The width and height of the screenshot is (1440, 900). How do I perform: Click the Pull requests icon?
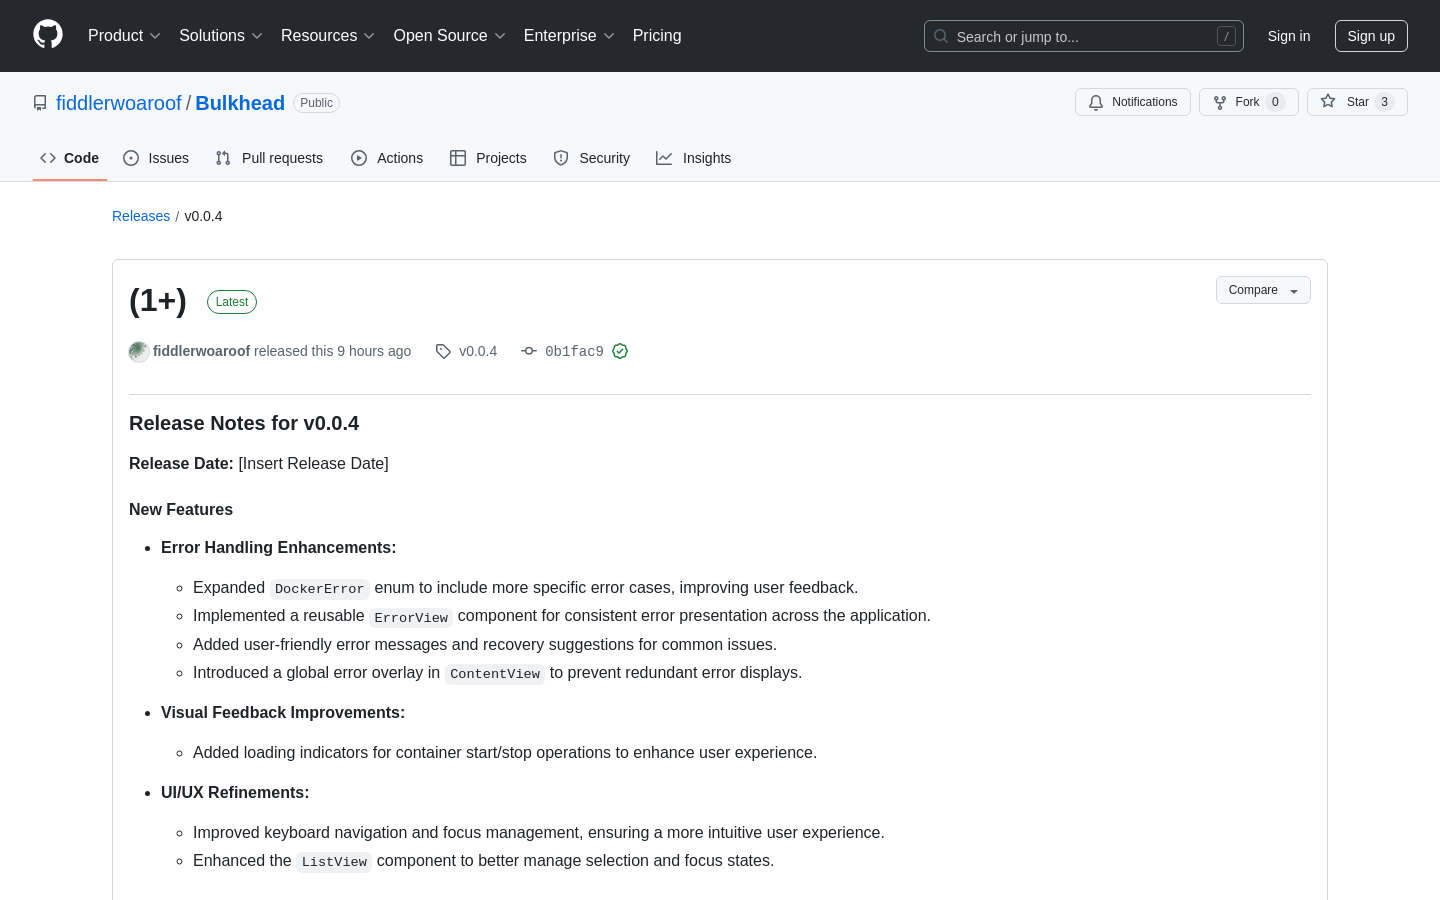(223, 158)
